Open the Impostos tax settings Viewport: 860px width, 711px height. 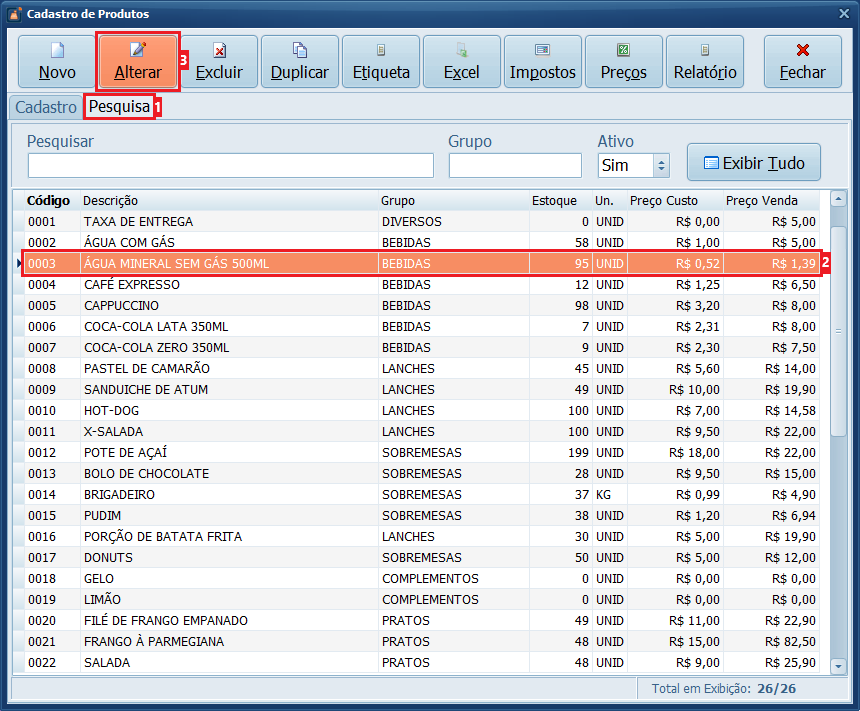click(x=543, y=62)
